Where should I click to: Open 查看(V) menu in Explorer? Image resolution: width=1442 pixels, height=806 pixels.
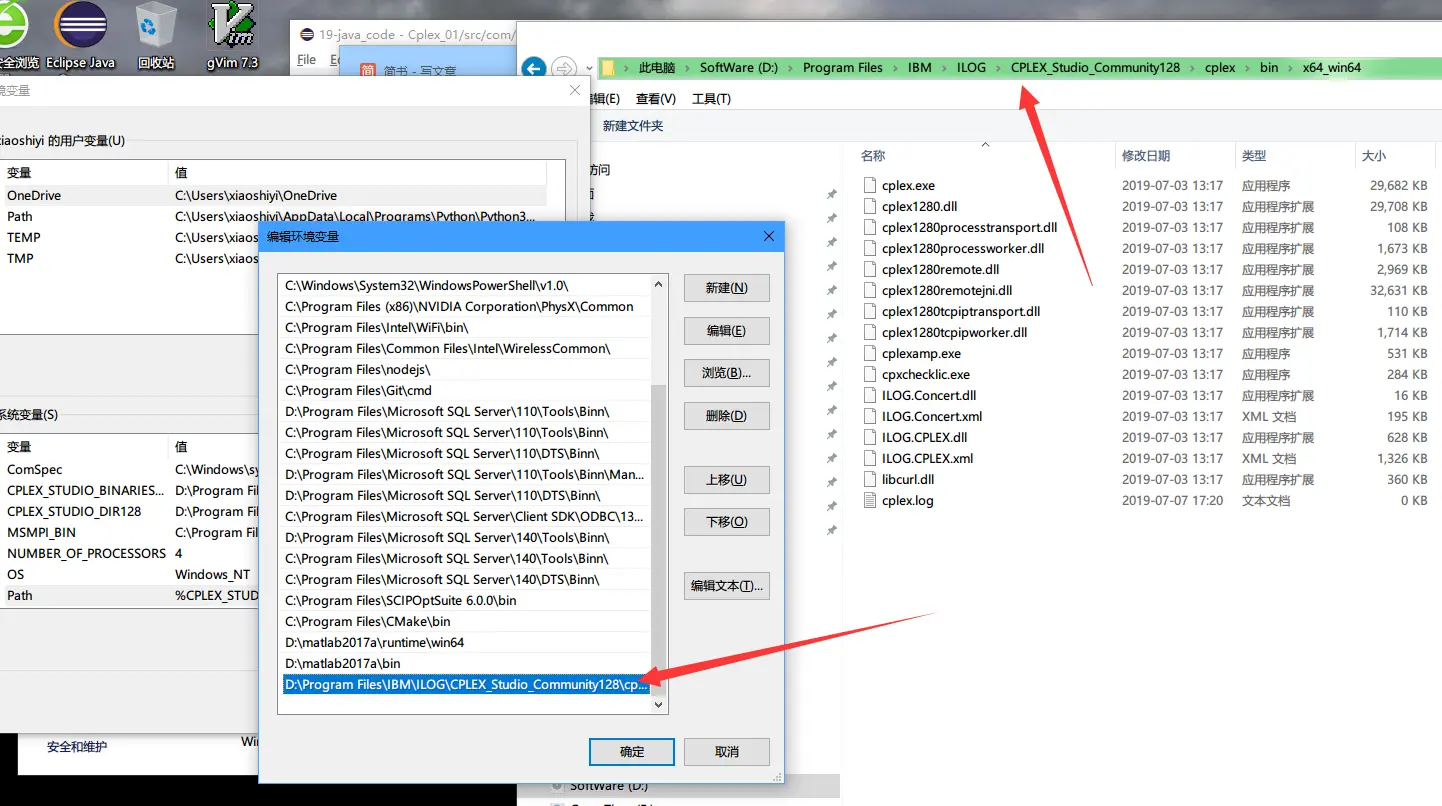click(656, 99)
